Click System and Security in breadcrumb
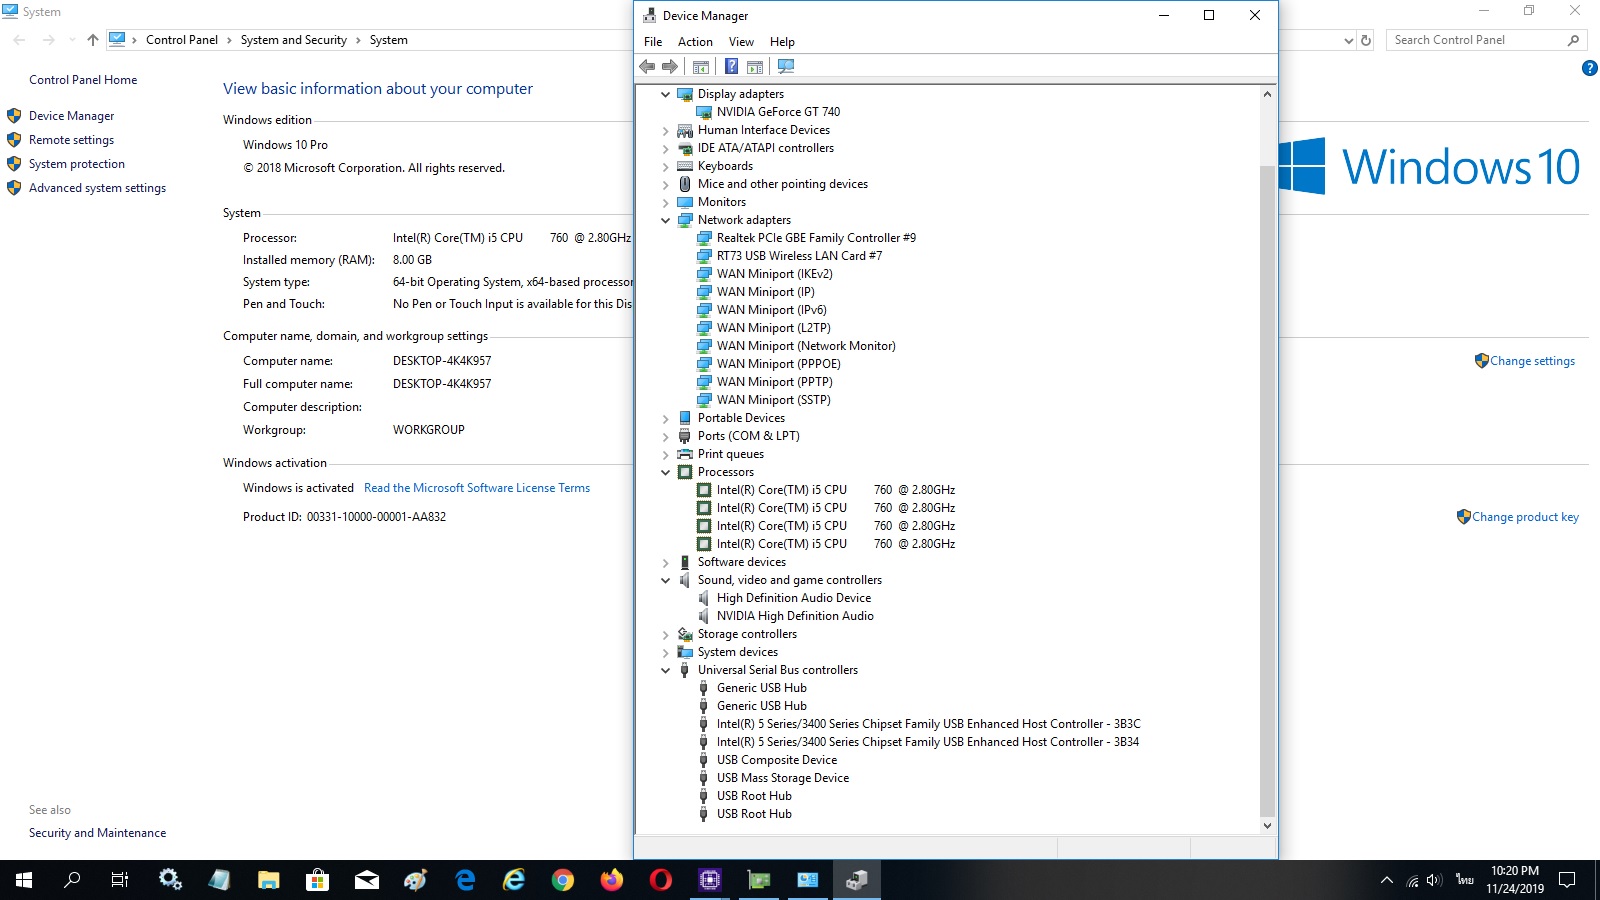This screenshot has width=1600, height=900. (x=293, y=40)
